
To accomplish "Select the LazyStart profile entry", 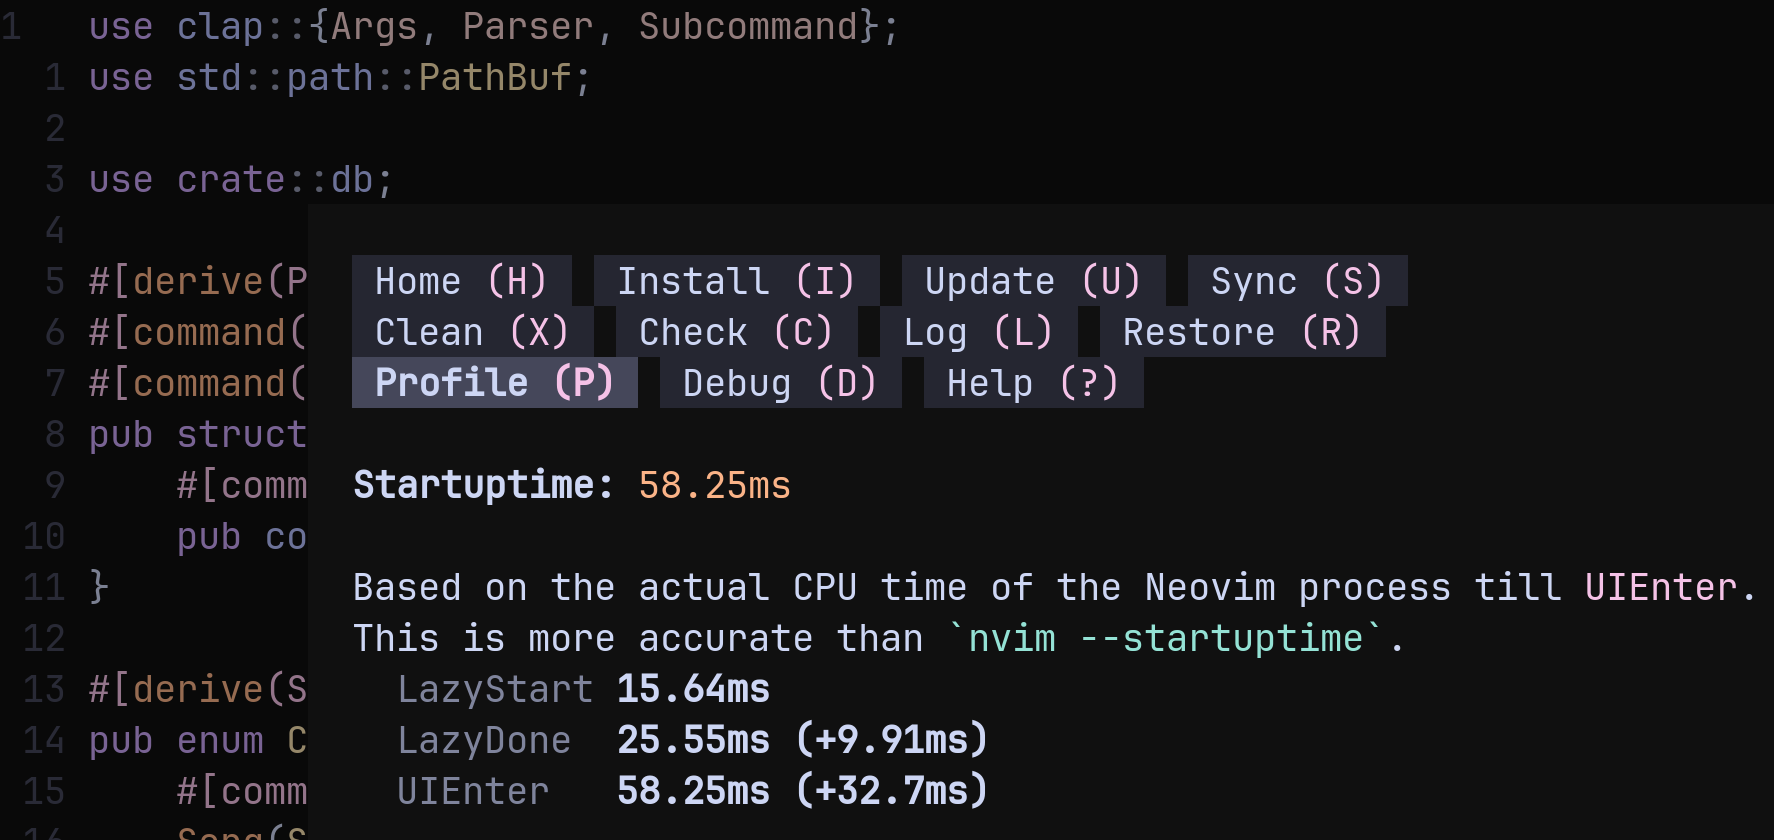I will [495, 689].
